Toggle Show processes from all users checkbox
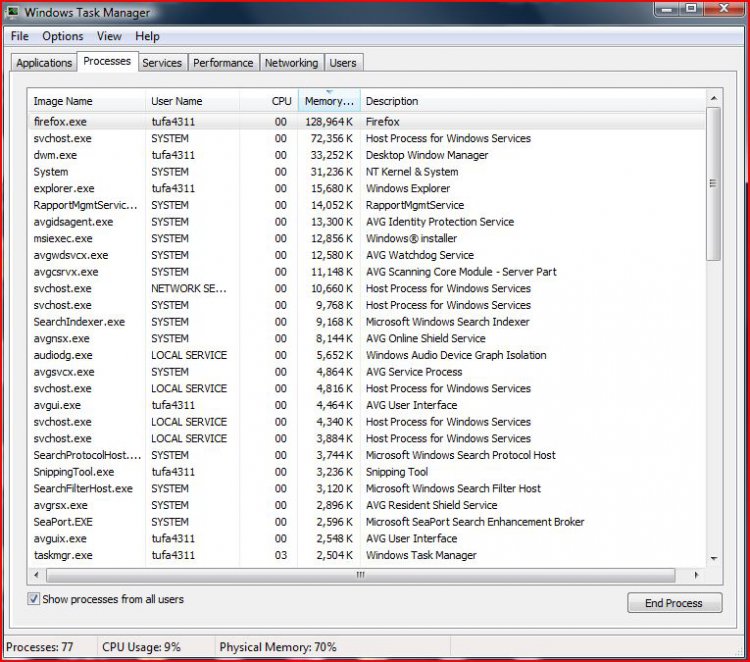Viewport: 750px width, 662px height. point(33,598)
